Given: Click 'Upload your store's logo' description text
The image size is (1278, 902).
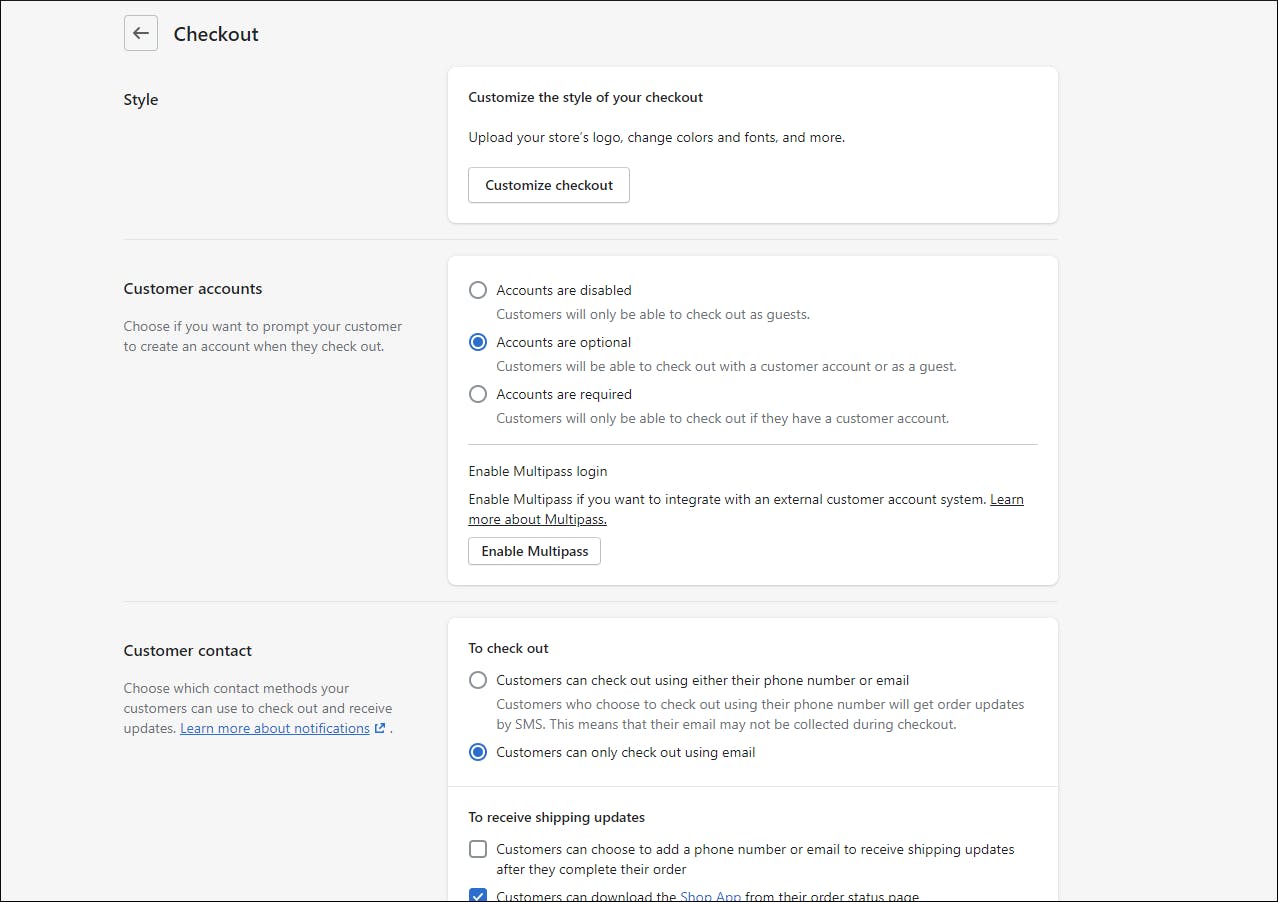Looking at the screenshot, I should coord(657,138).
